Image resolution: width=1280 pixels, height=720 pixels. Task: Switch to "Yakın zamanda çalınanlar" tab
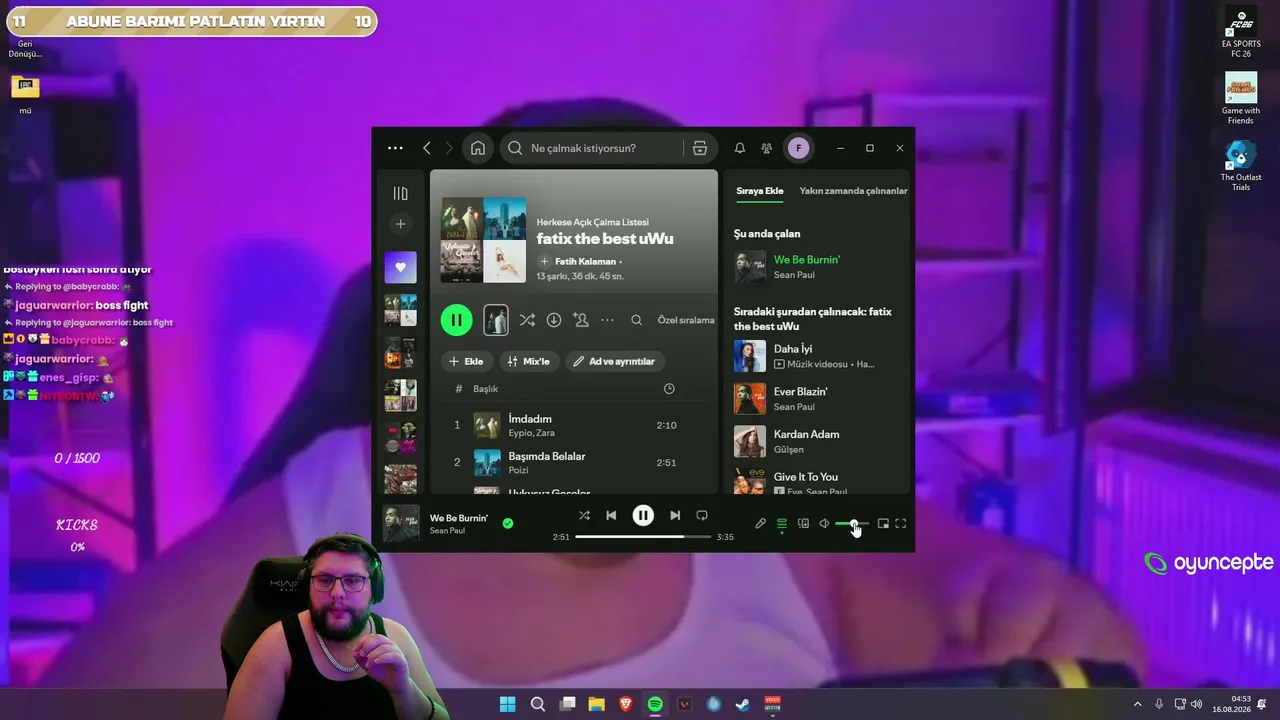coord(853,191)
